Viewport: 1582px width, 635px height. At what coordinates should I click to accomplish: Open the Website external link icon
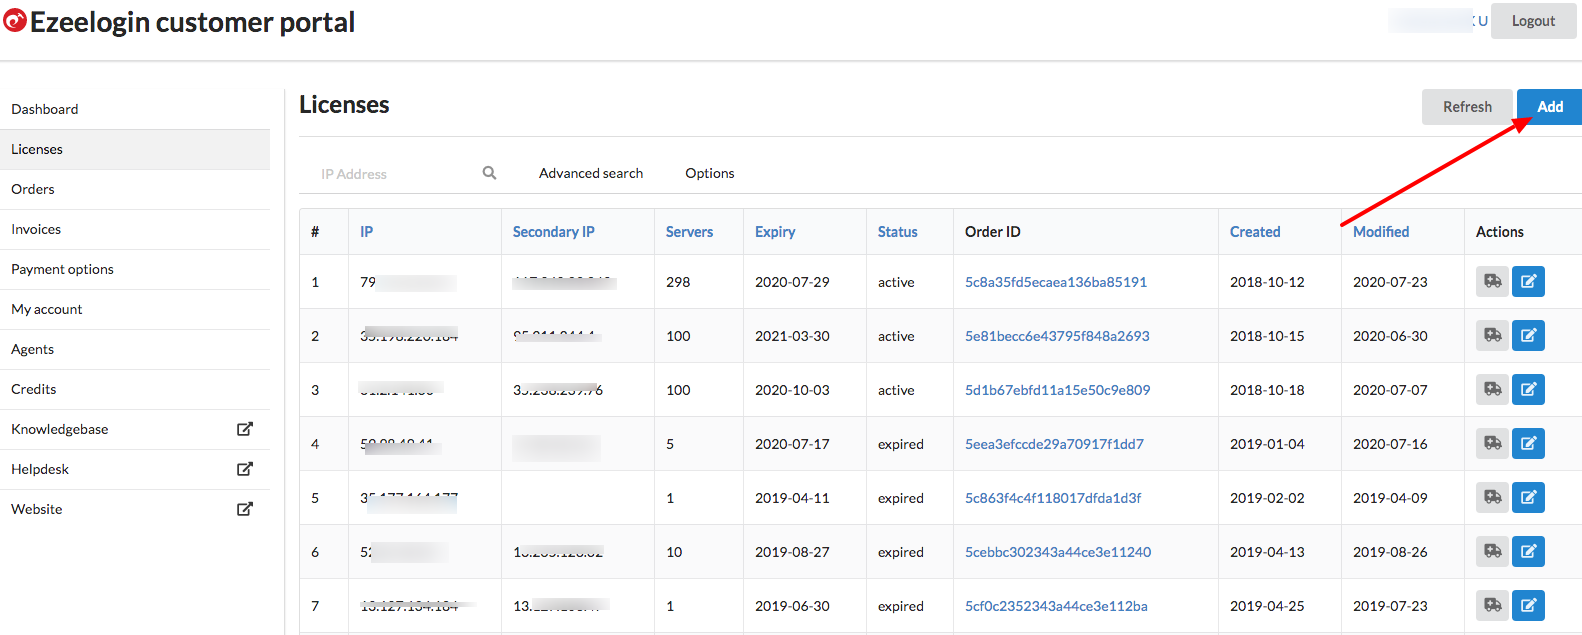pos(244,509)
